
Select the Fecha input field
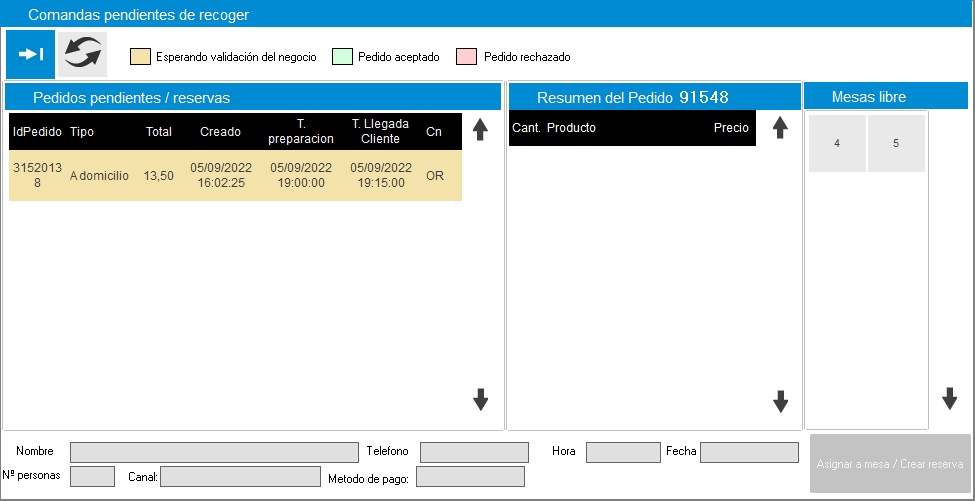point(749,452)
